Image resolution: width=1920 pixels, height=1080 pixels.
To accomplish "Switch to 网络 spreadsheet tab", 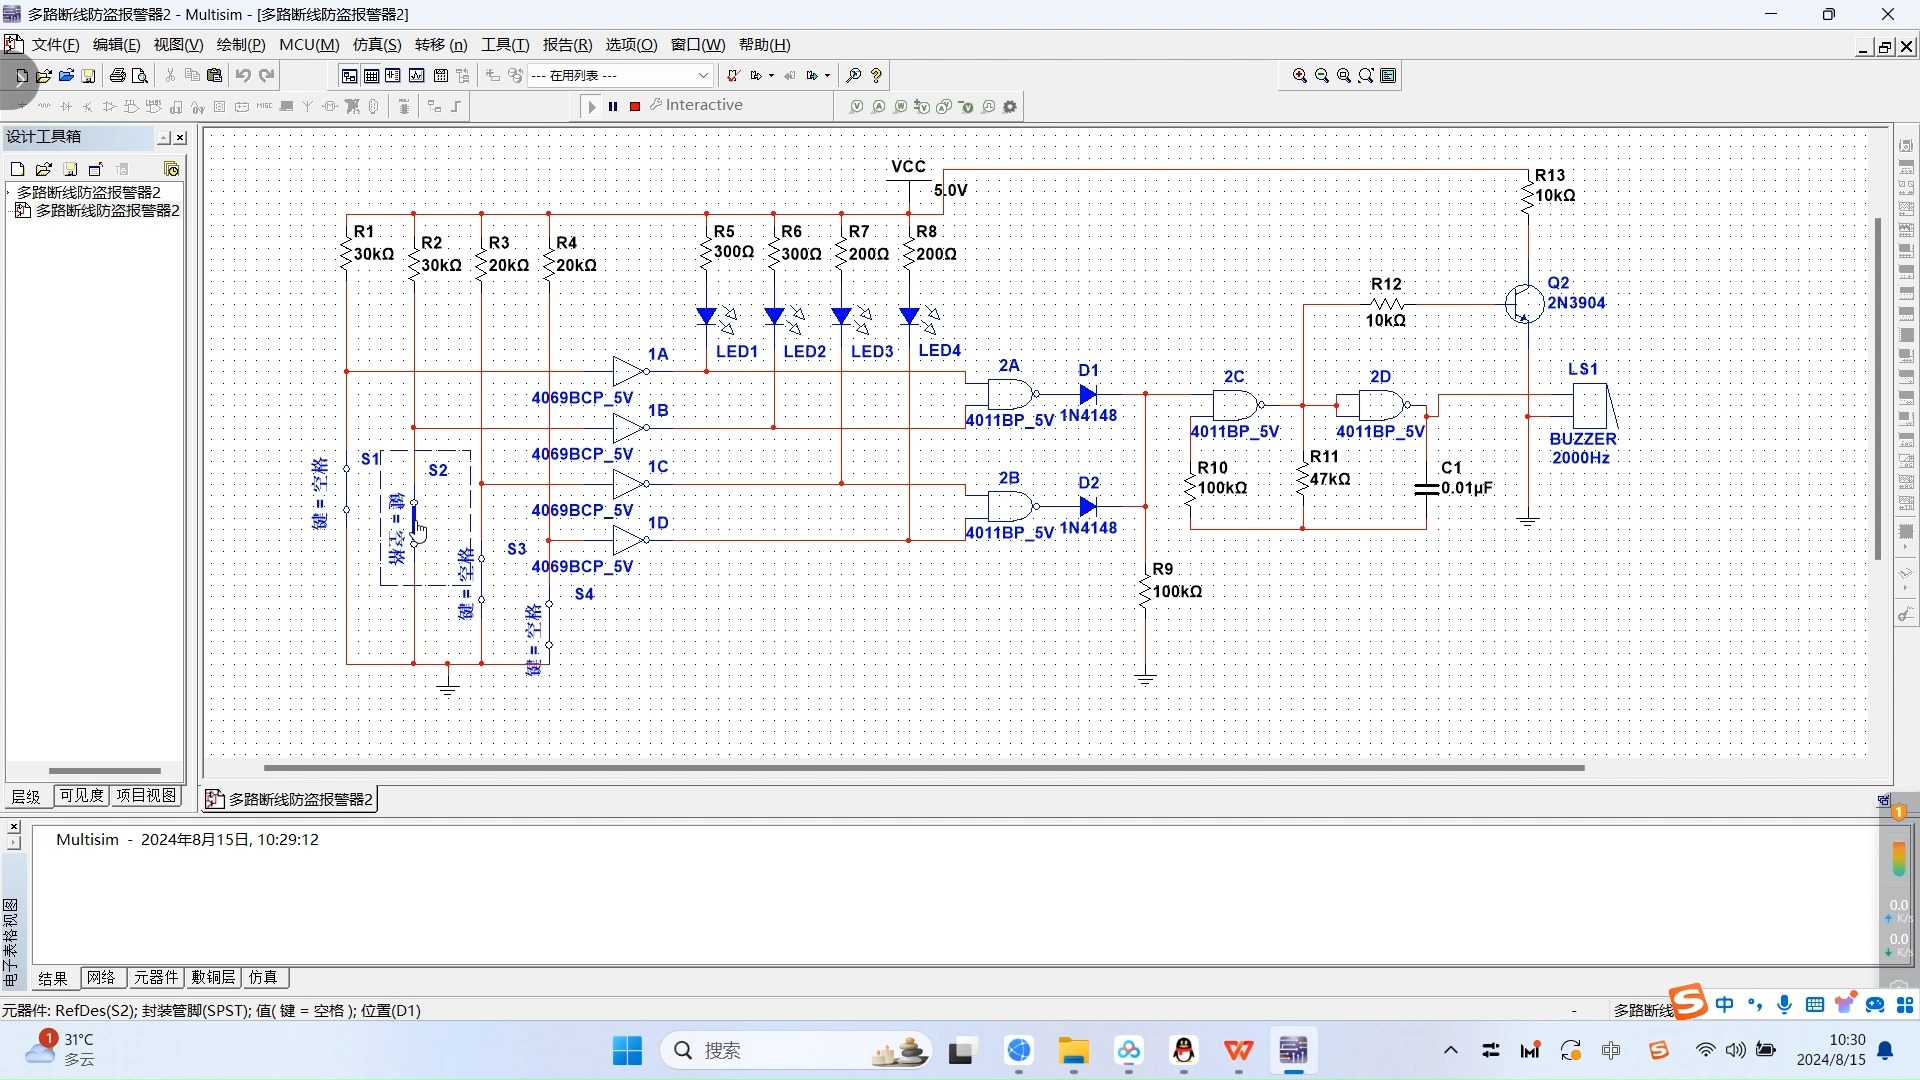I will 102,977.
